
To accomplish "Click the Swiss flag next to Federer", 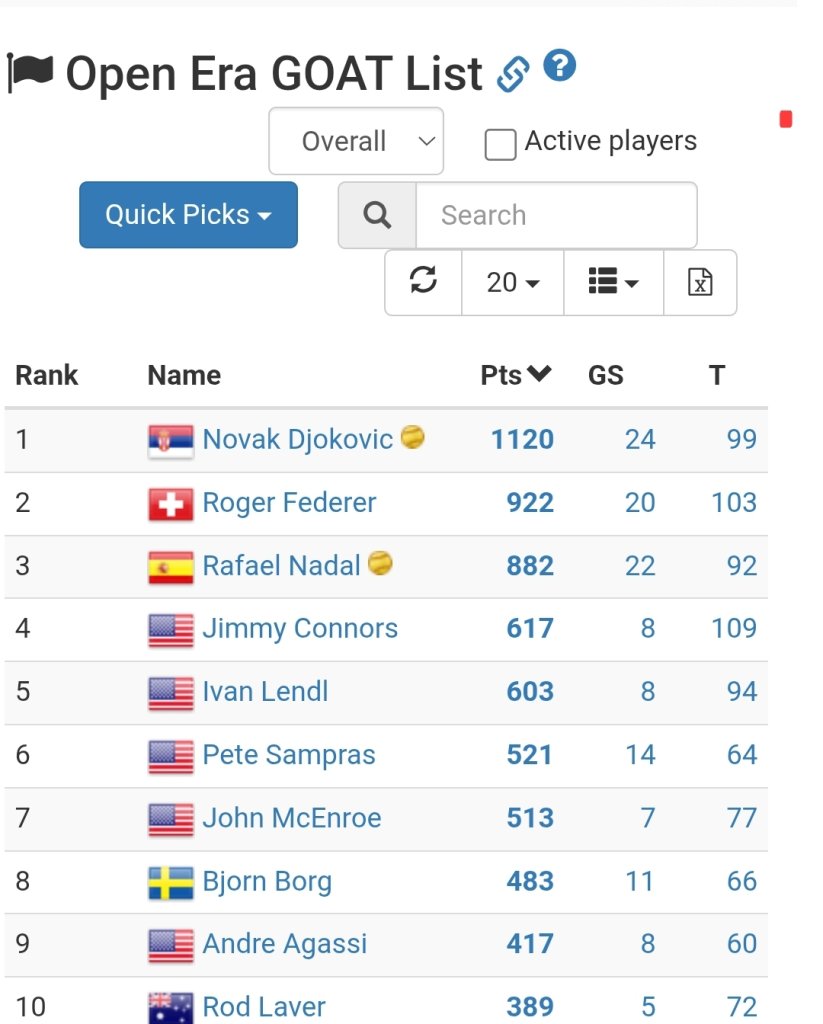I will [x=171, y=504].
